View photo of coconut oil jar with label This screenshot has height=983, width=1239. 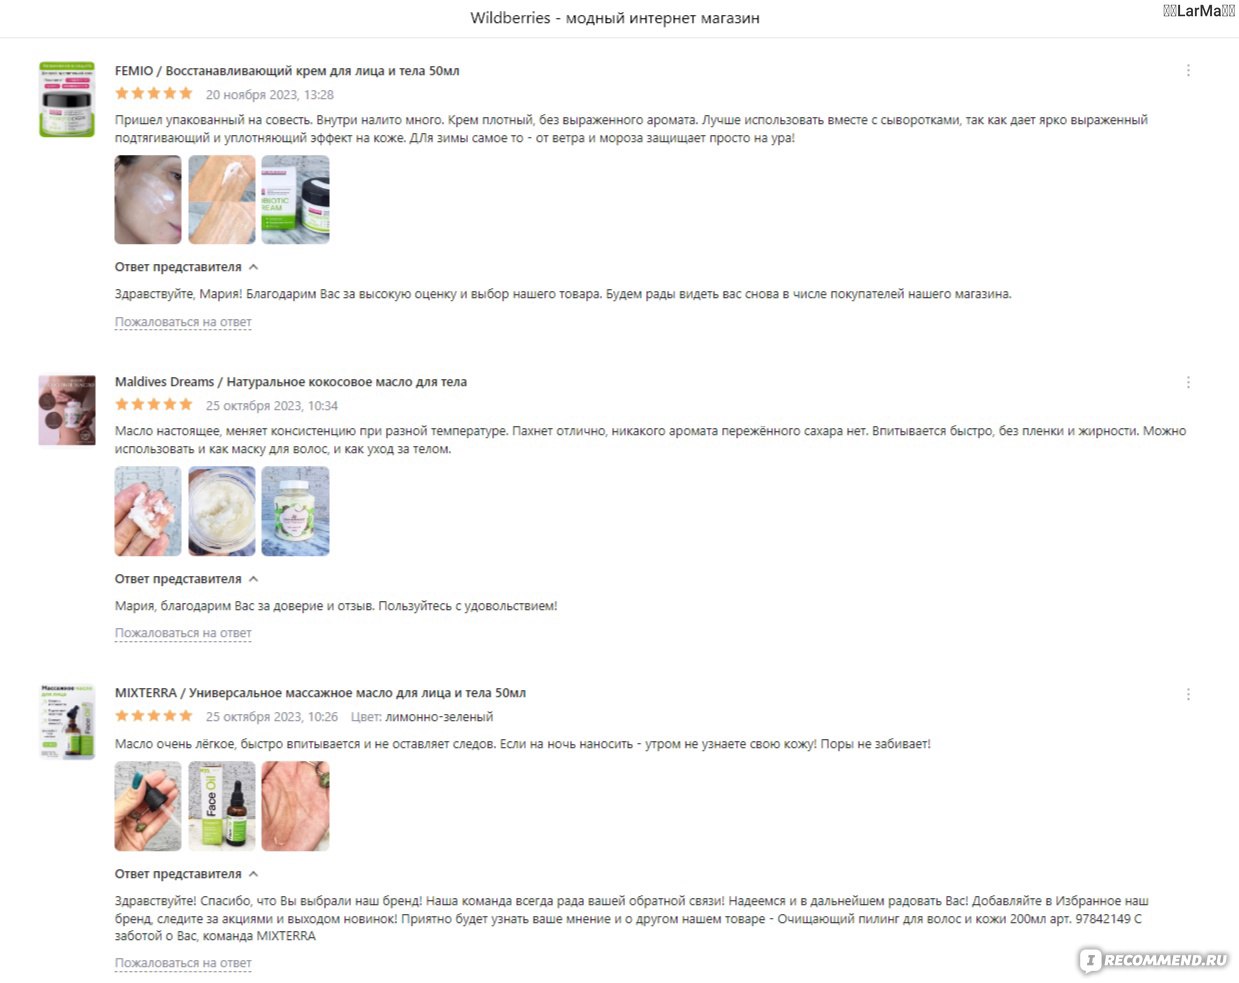[x=295, y=511]
